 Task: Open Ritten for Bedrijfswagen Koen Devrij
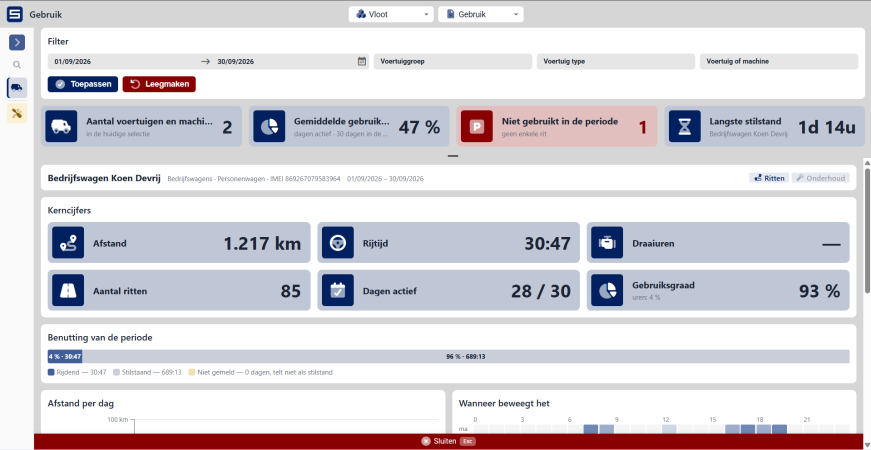(x=769, y=178)
